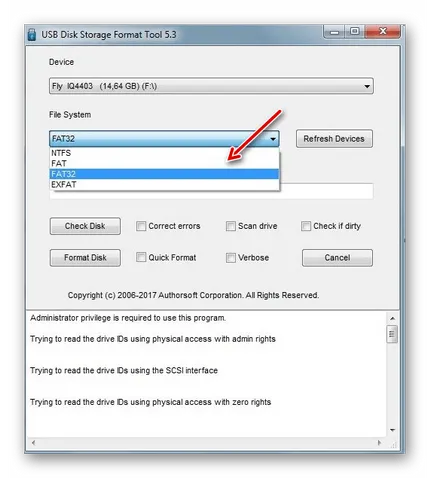Pick the highlighted FAT32 list option
The height and width of the screenshot is (478, 434).
point(164,174)
